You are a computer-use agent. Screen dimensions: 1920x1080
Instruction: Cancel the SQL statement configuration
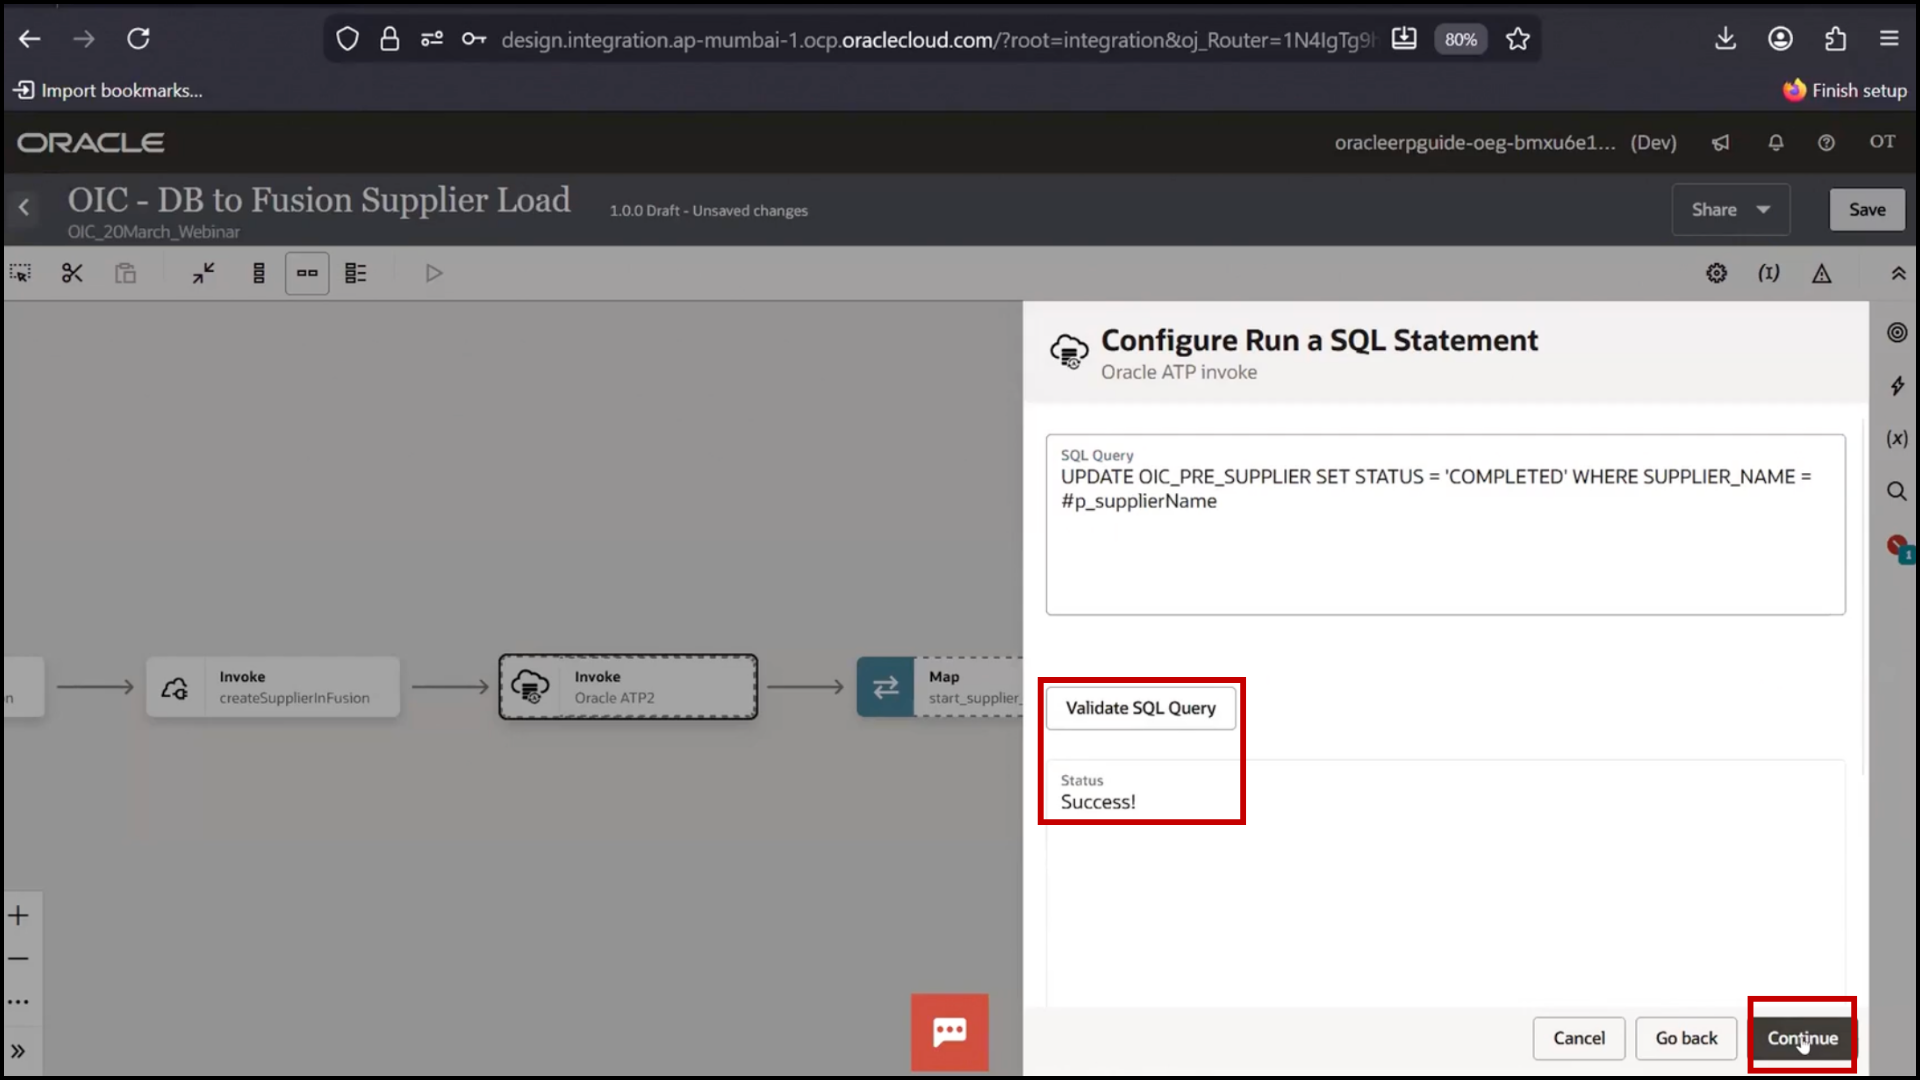click(1579, 1038)
